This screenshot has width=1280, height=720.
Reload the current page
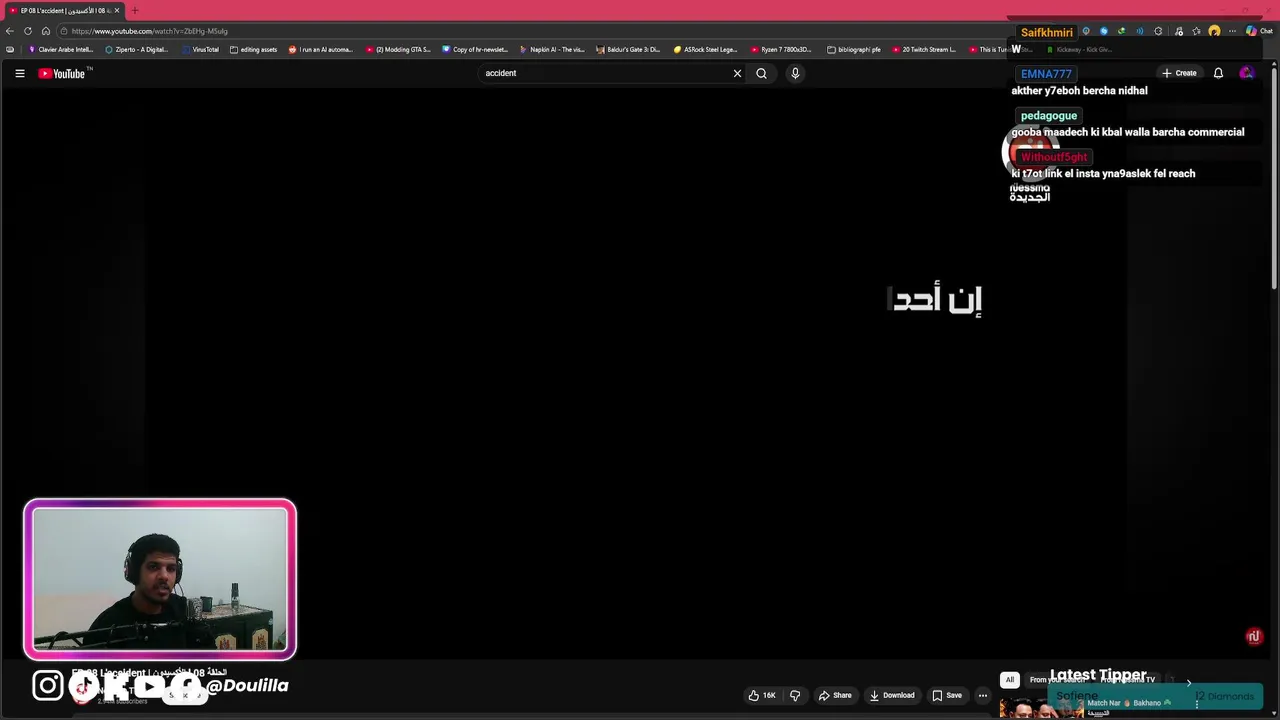(28, 31)
